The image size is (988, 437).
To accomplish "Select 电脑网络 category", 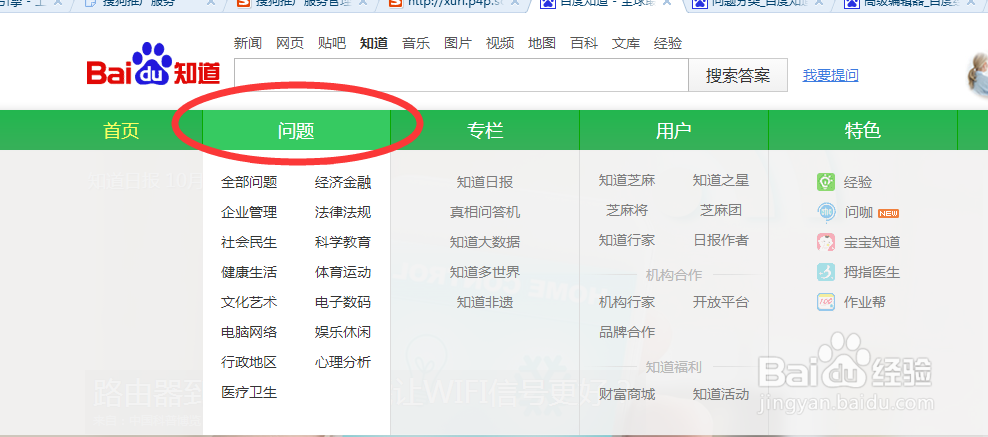I will [249, 332].
